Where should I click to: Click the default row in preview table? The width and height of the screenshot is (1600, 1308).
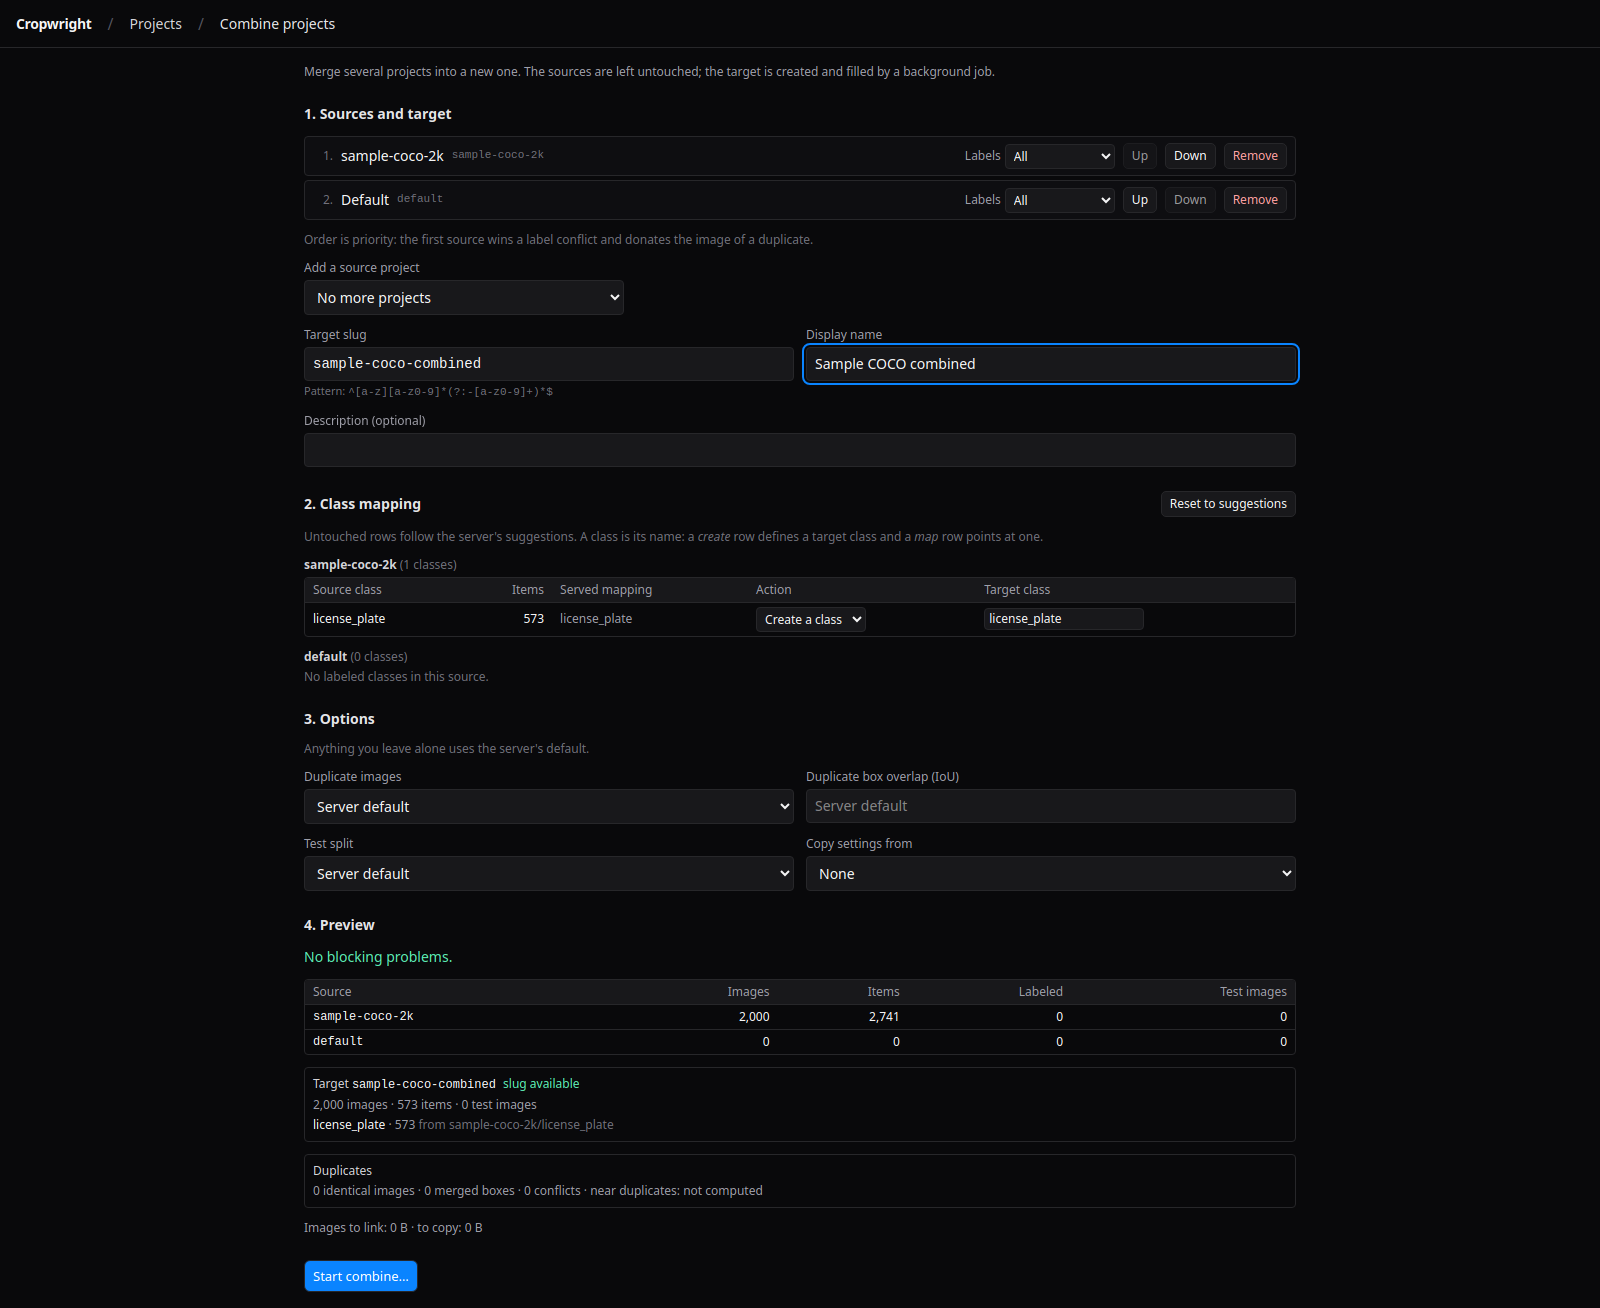click(x=800, y=1042)
